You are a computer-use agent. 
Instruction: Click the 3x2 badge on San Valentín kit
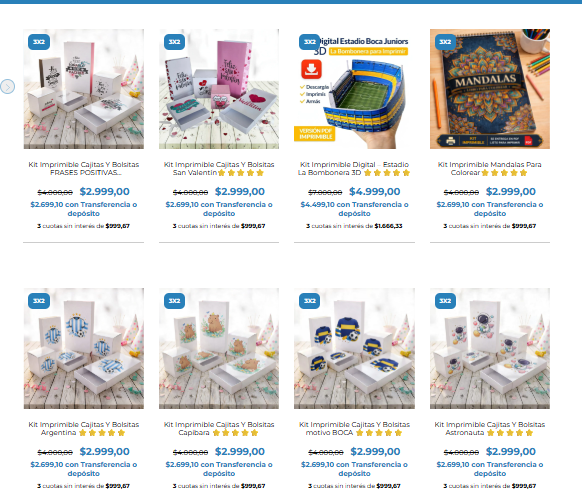174,42
